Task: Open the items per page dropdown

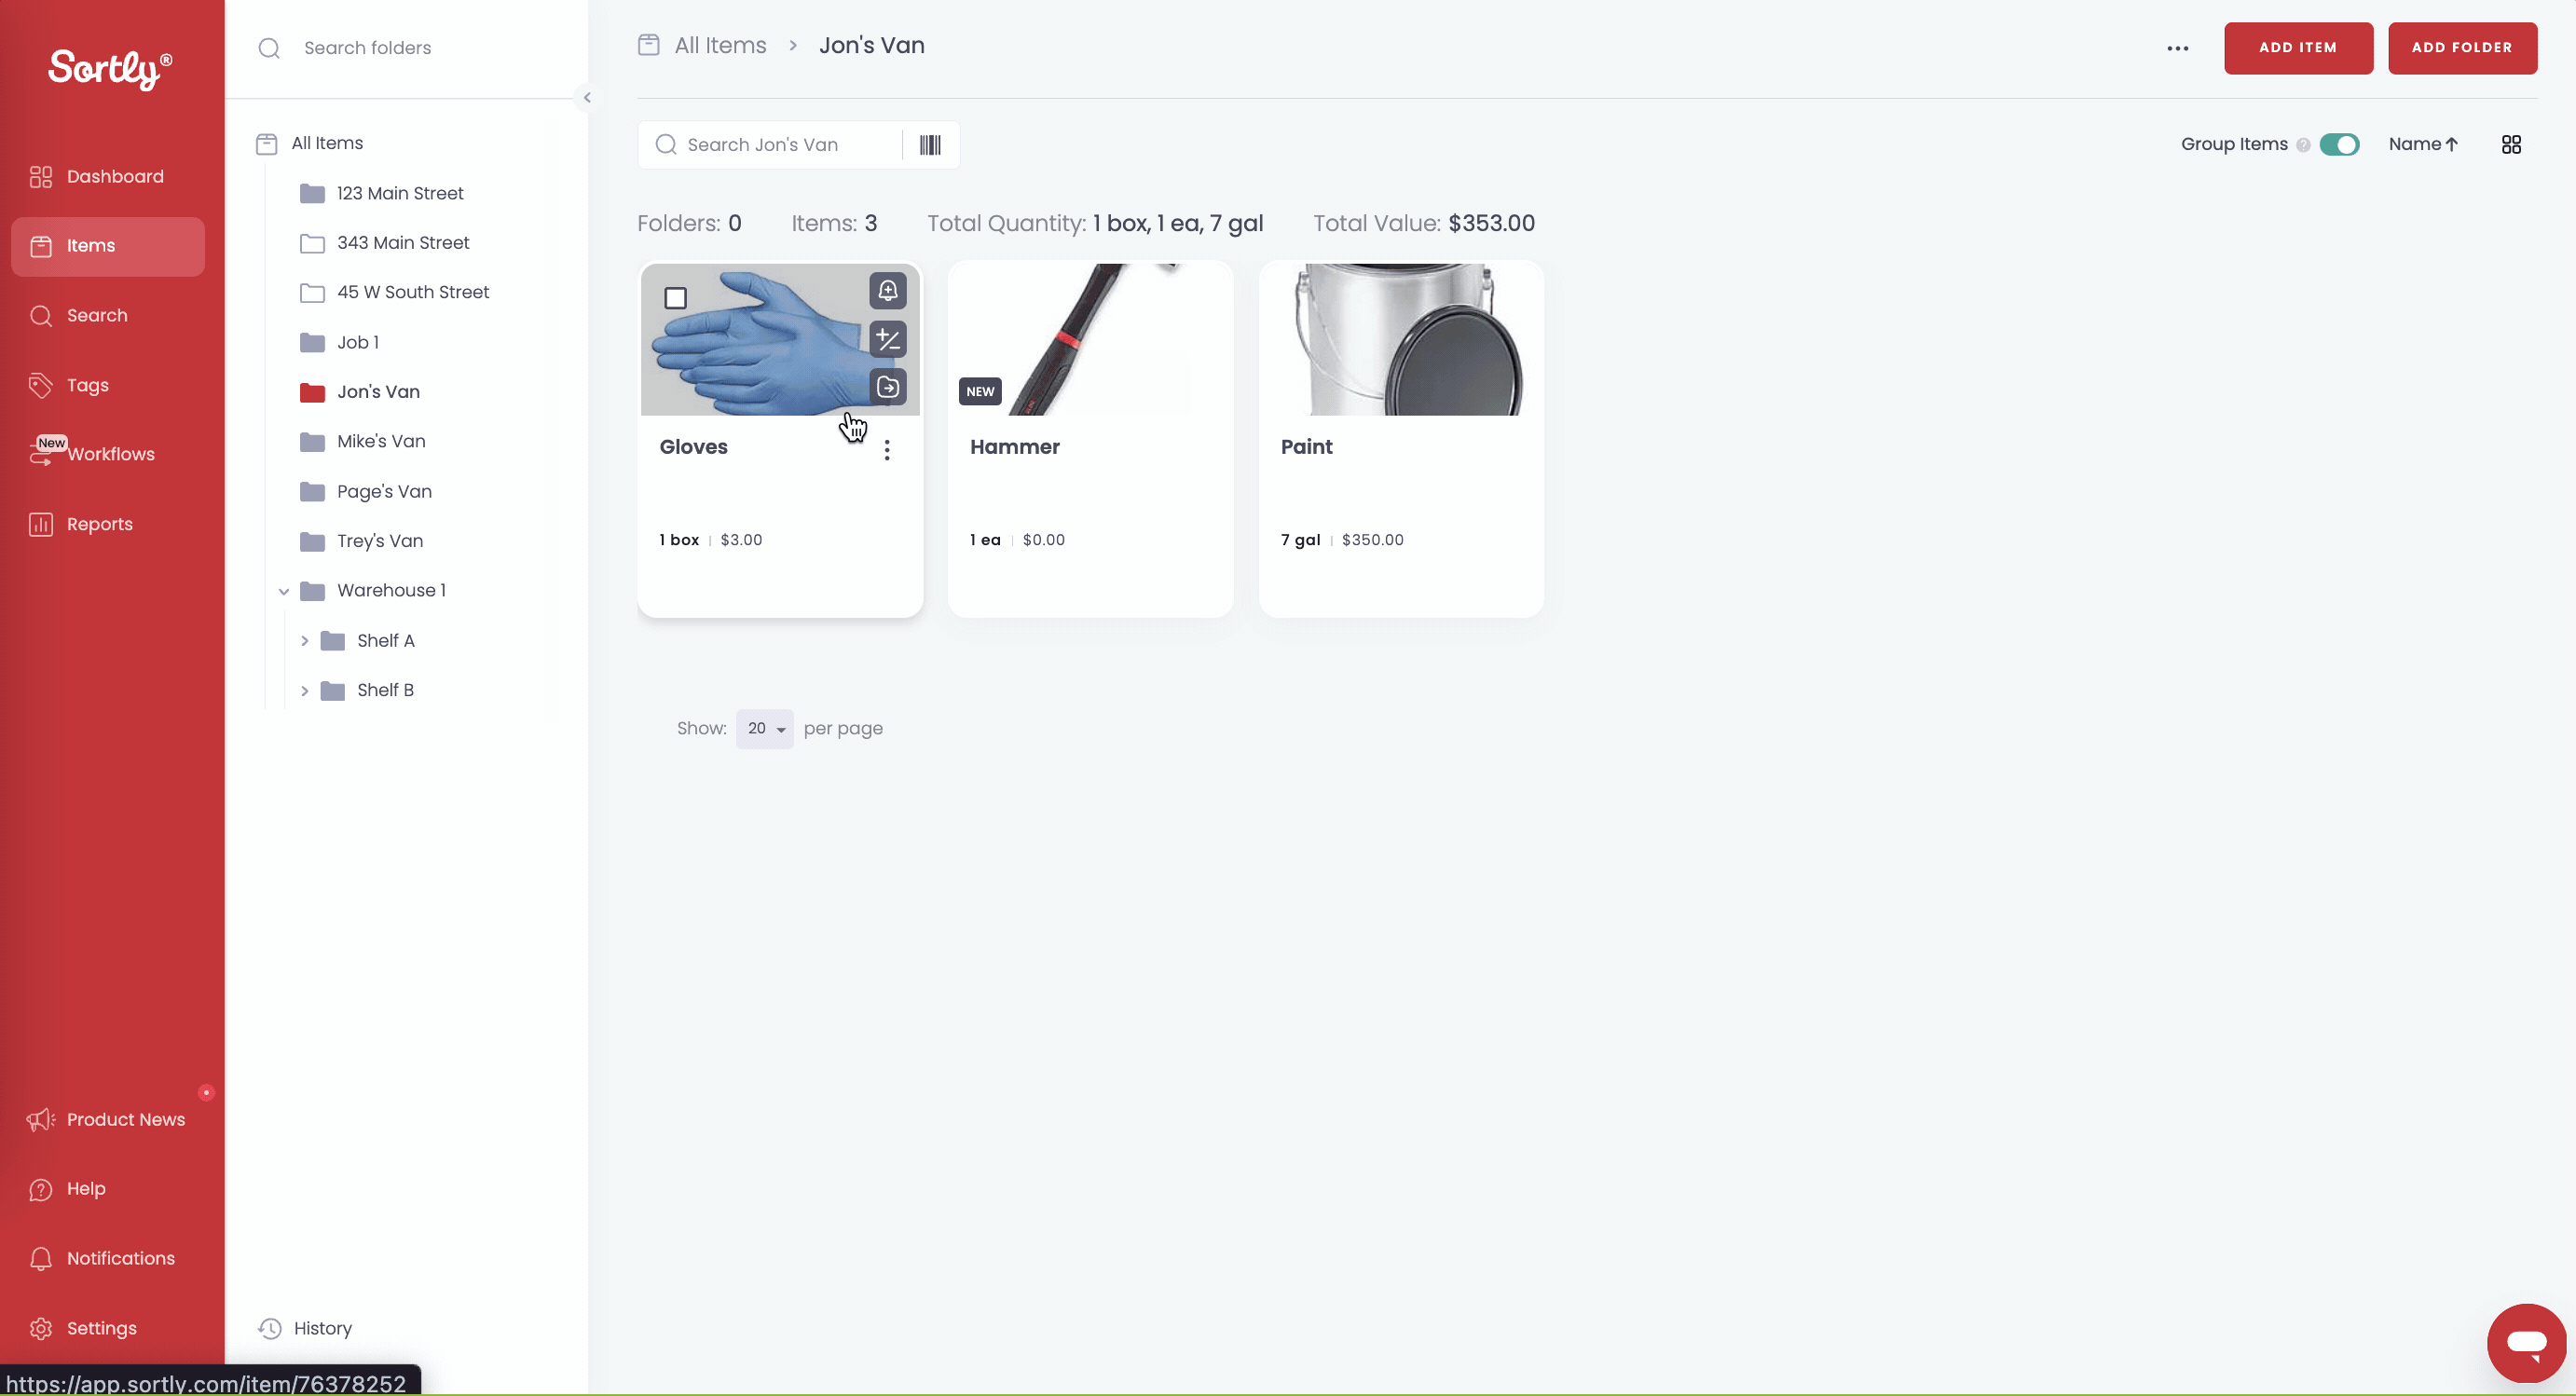Action: pyautogui.click(x=765, y=729)
